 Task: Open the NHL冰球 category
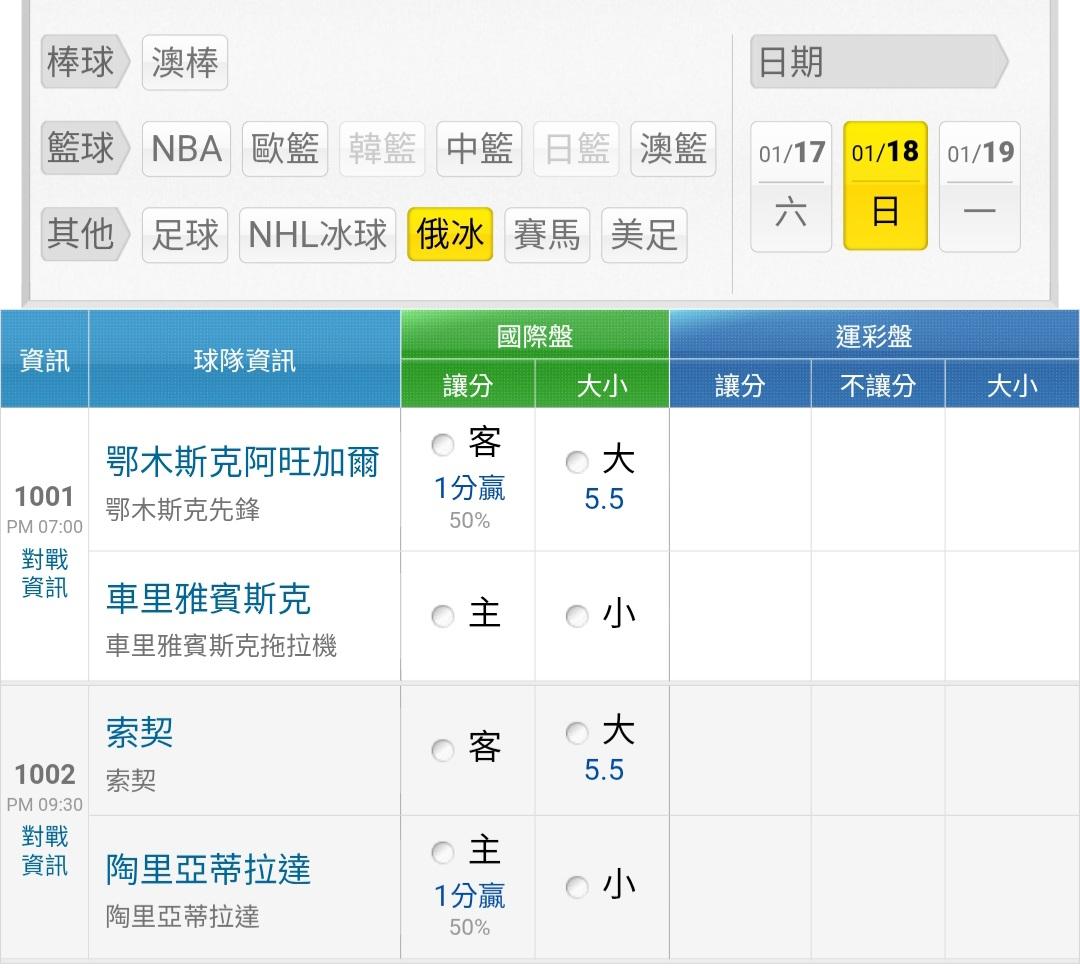tap(317, 235)
